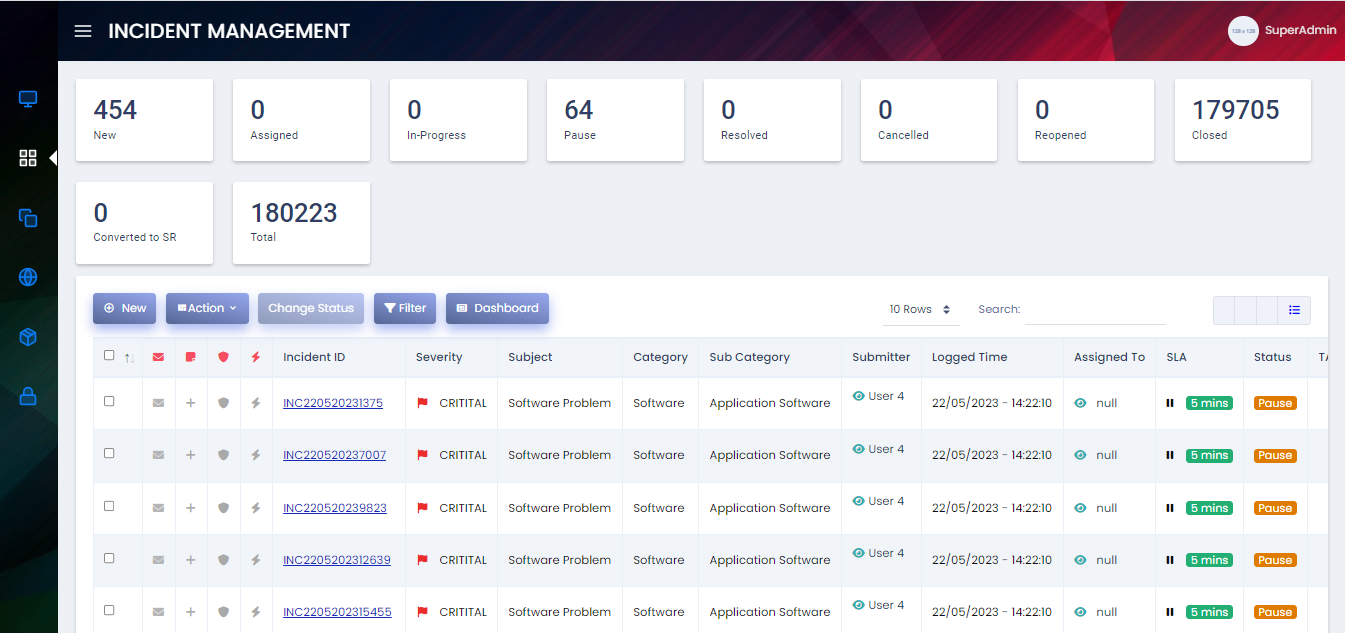Show the Total incidents card with 180223

click(x=301, y=223)
